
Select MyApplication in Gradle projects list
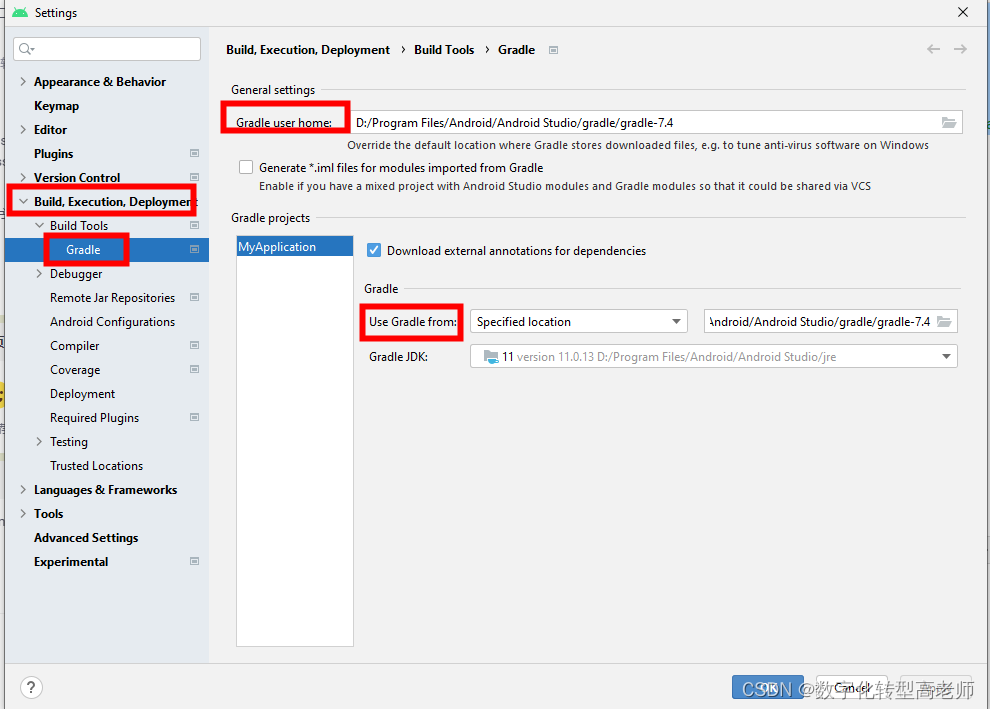coord(295,247)
